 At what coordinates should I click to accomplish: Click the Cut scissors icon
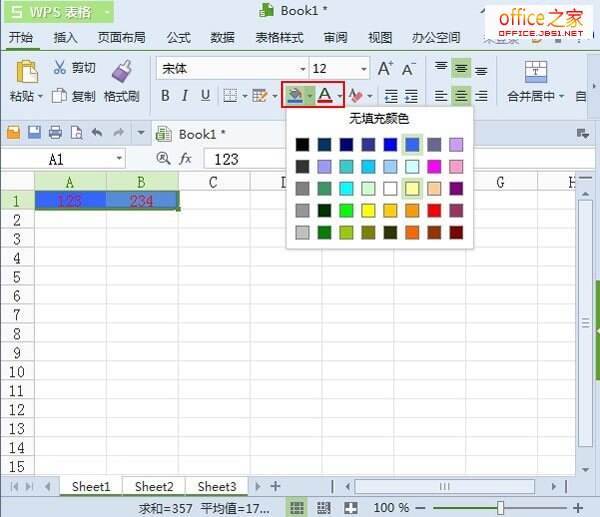pos(59,67)
